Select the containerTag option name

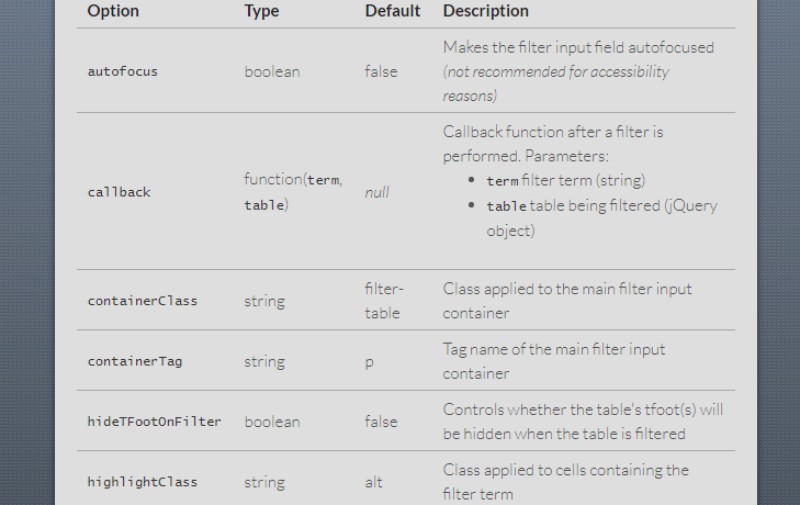pyautogui.click(x=135, y=362)
